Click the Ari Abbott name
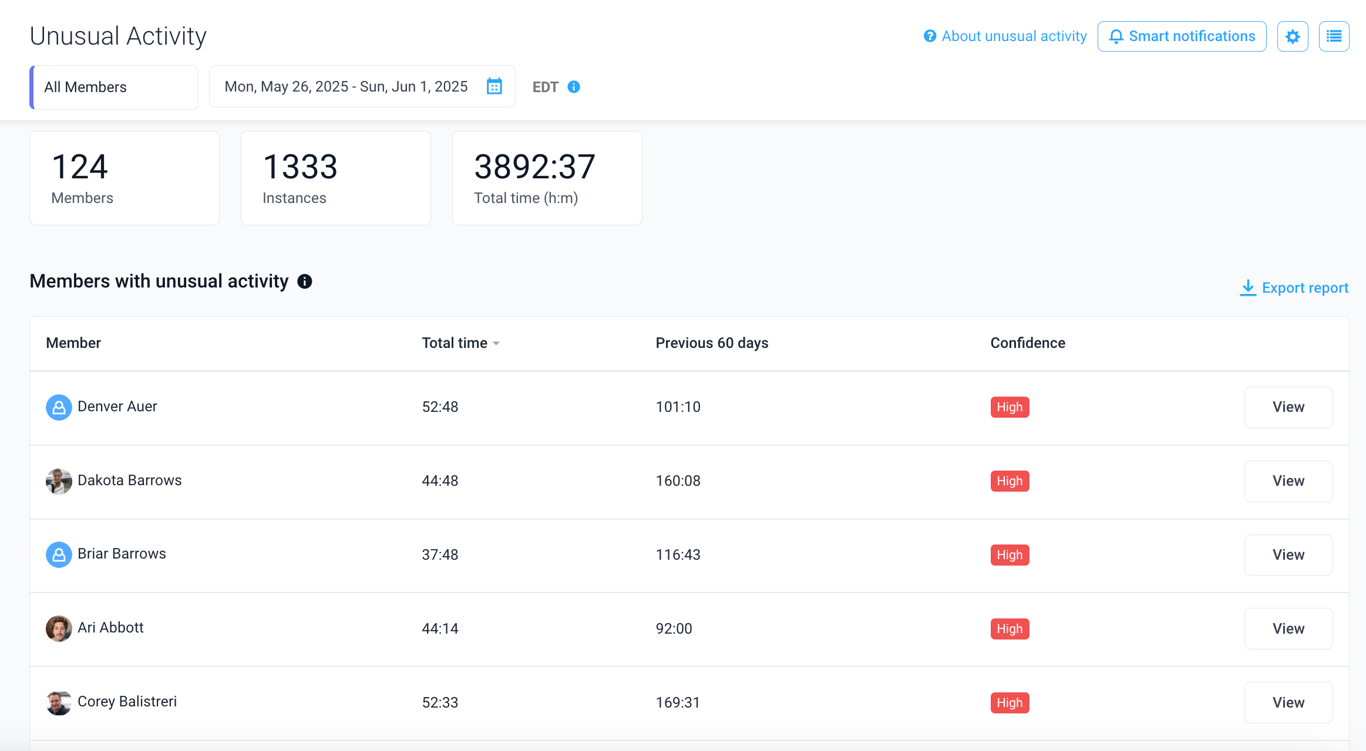 pyautogui.click(x=111, y=628)
